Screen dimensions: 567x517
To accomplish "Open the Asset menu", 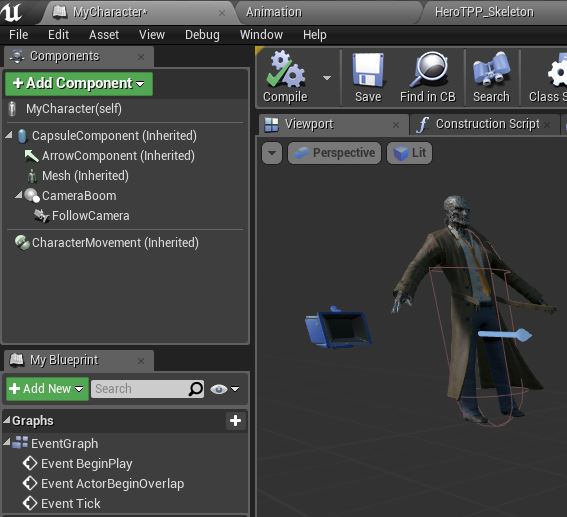I will click(104, 35).
